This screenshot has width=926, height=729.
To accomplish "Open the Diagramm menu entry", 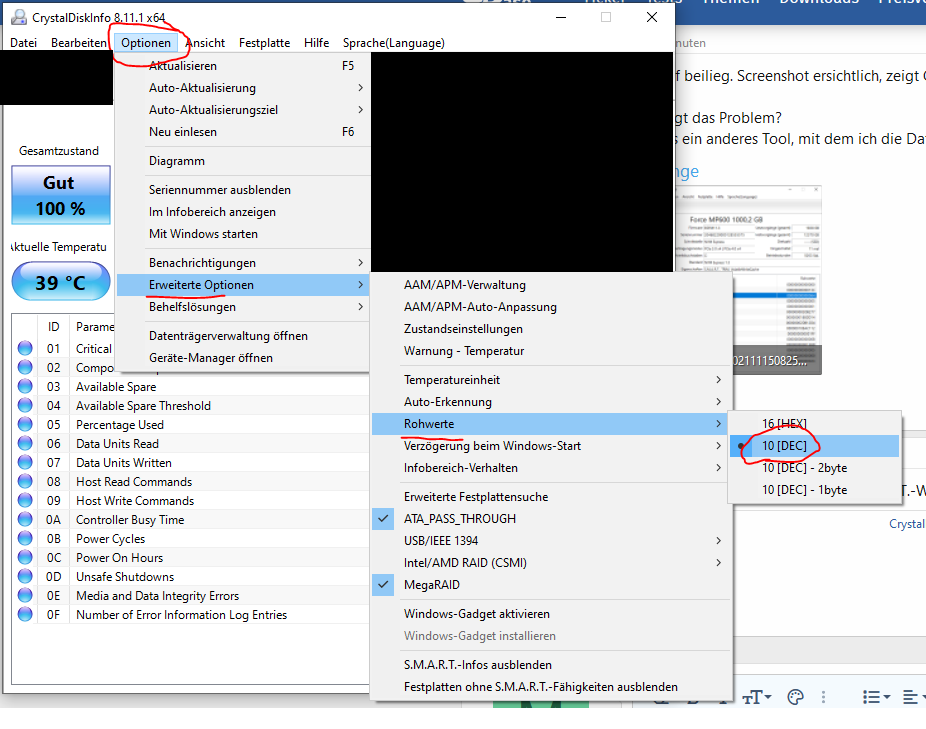I will pos(243,161).
